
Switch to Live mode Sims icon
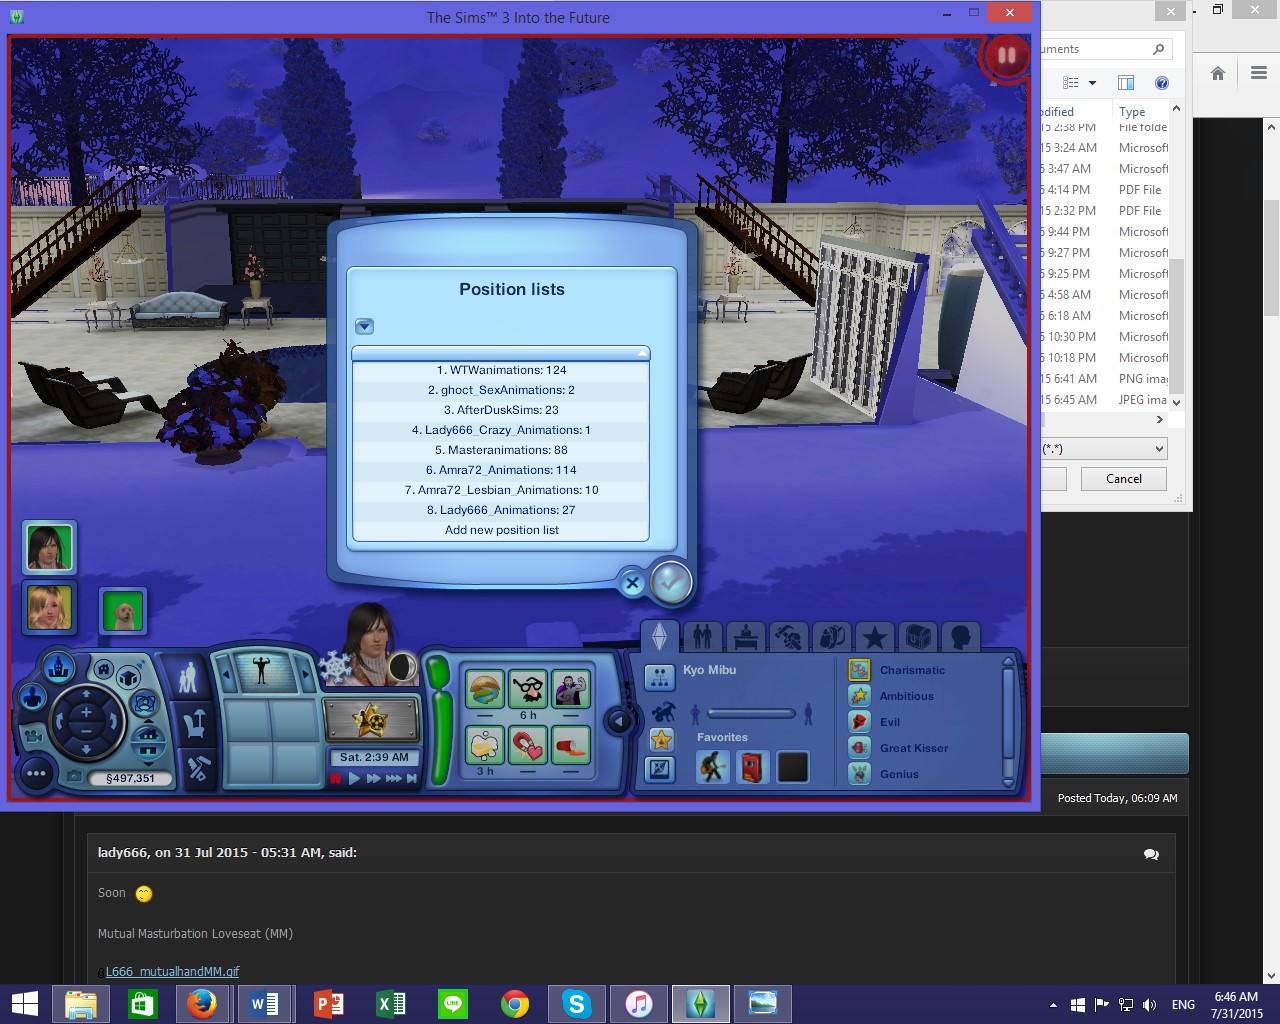point(187,678)
